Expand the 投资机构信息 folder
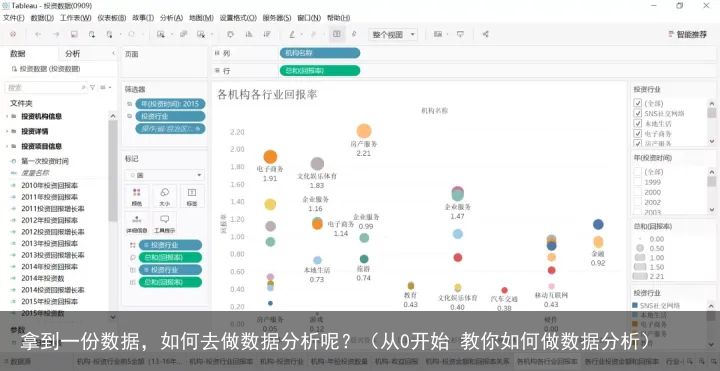 click(7, 117)
